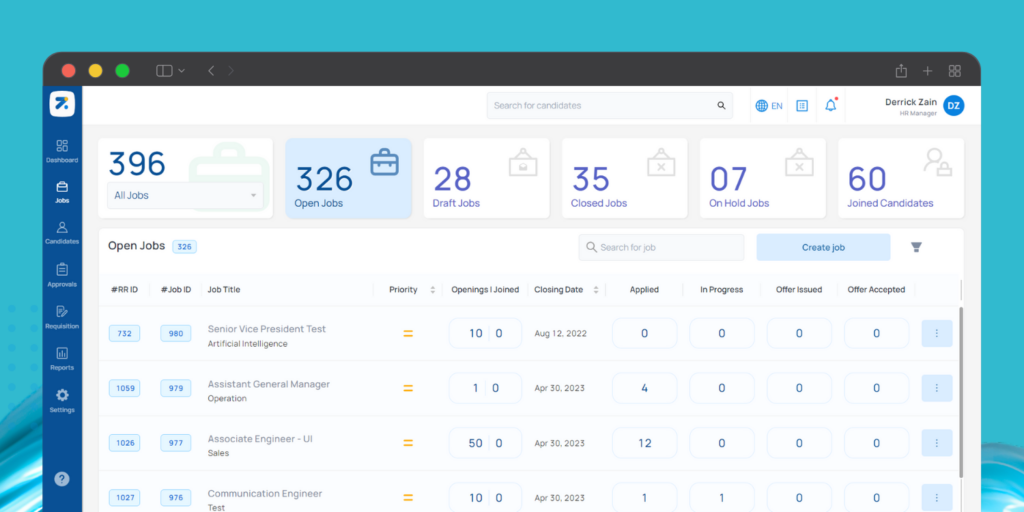Open the filter icon beside Create job
The height and width of the screenshot is (512, 1024).
click(916, 247)
